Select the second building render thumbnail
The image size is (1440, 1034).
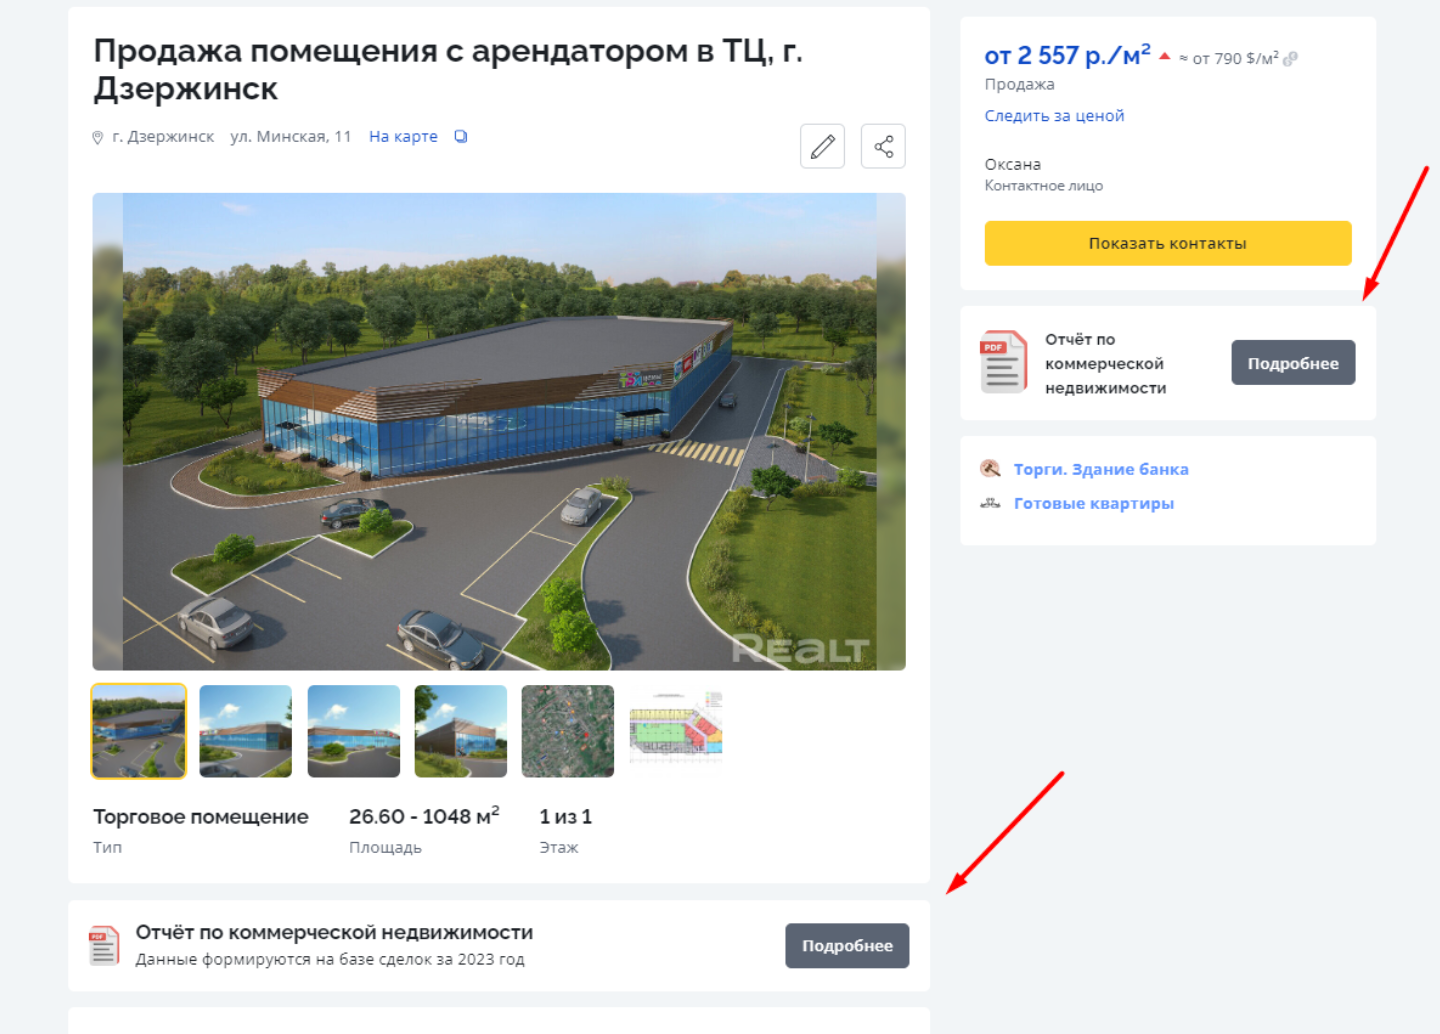(246, 731)
